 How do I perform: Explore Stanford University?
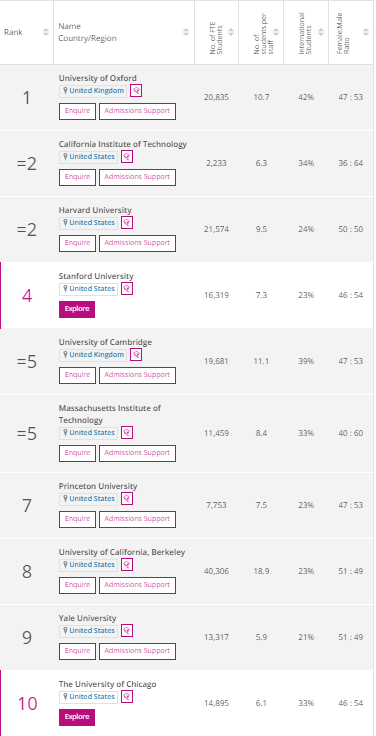77,309
